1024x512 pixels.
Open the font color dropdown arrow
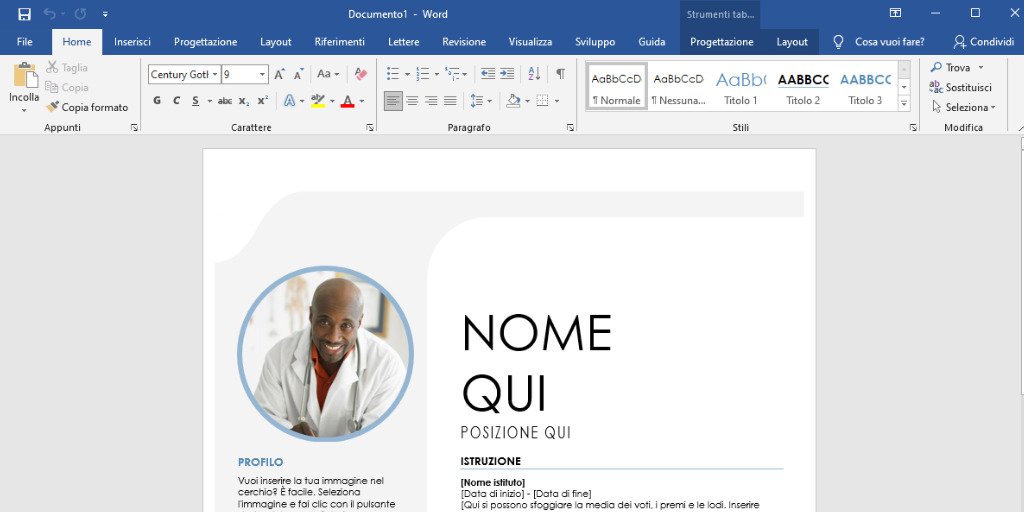click(x=362, y=101)
